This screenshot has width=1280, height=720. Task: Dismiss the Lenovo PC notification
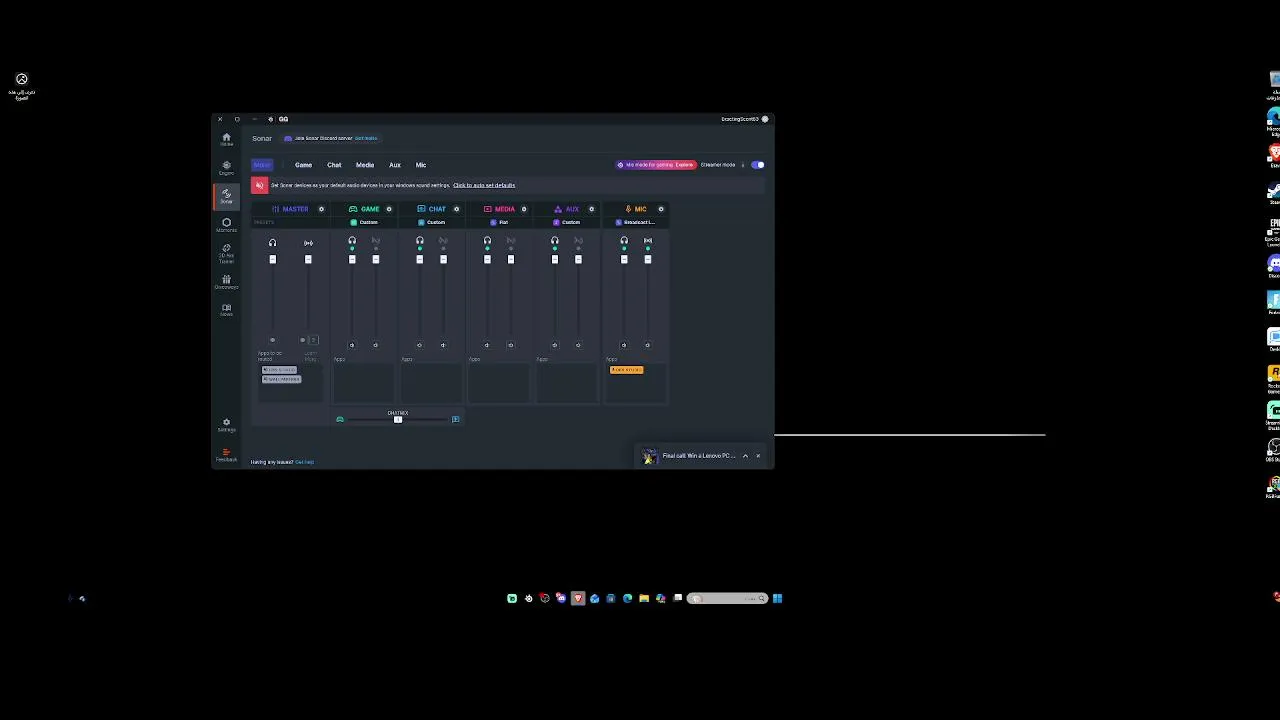tap(758, 456)
